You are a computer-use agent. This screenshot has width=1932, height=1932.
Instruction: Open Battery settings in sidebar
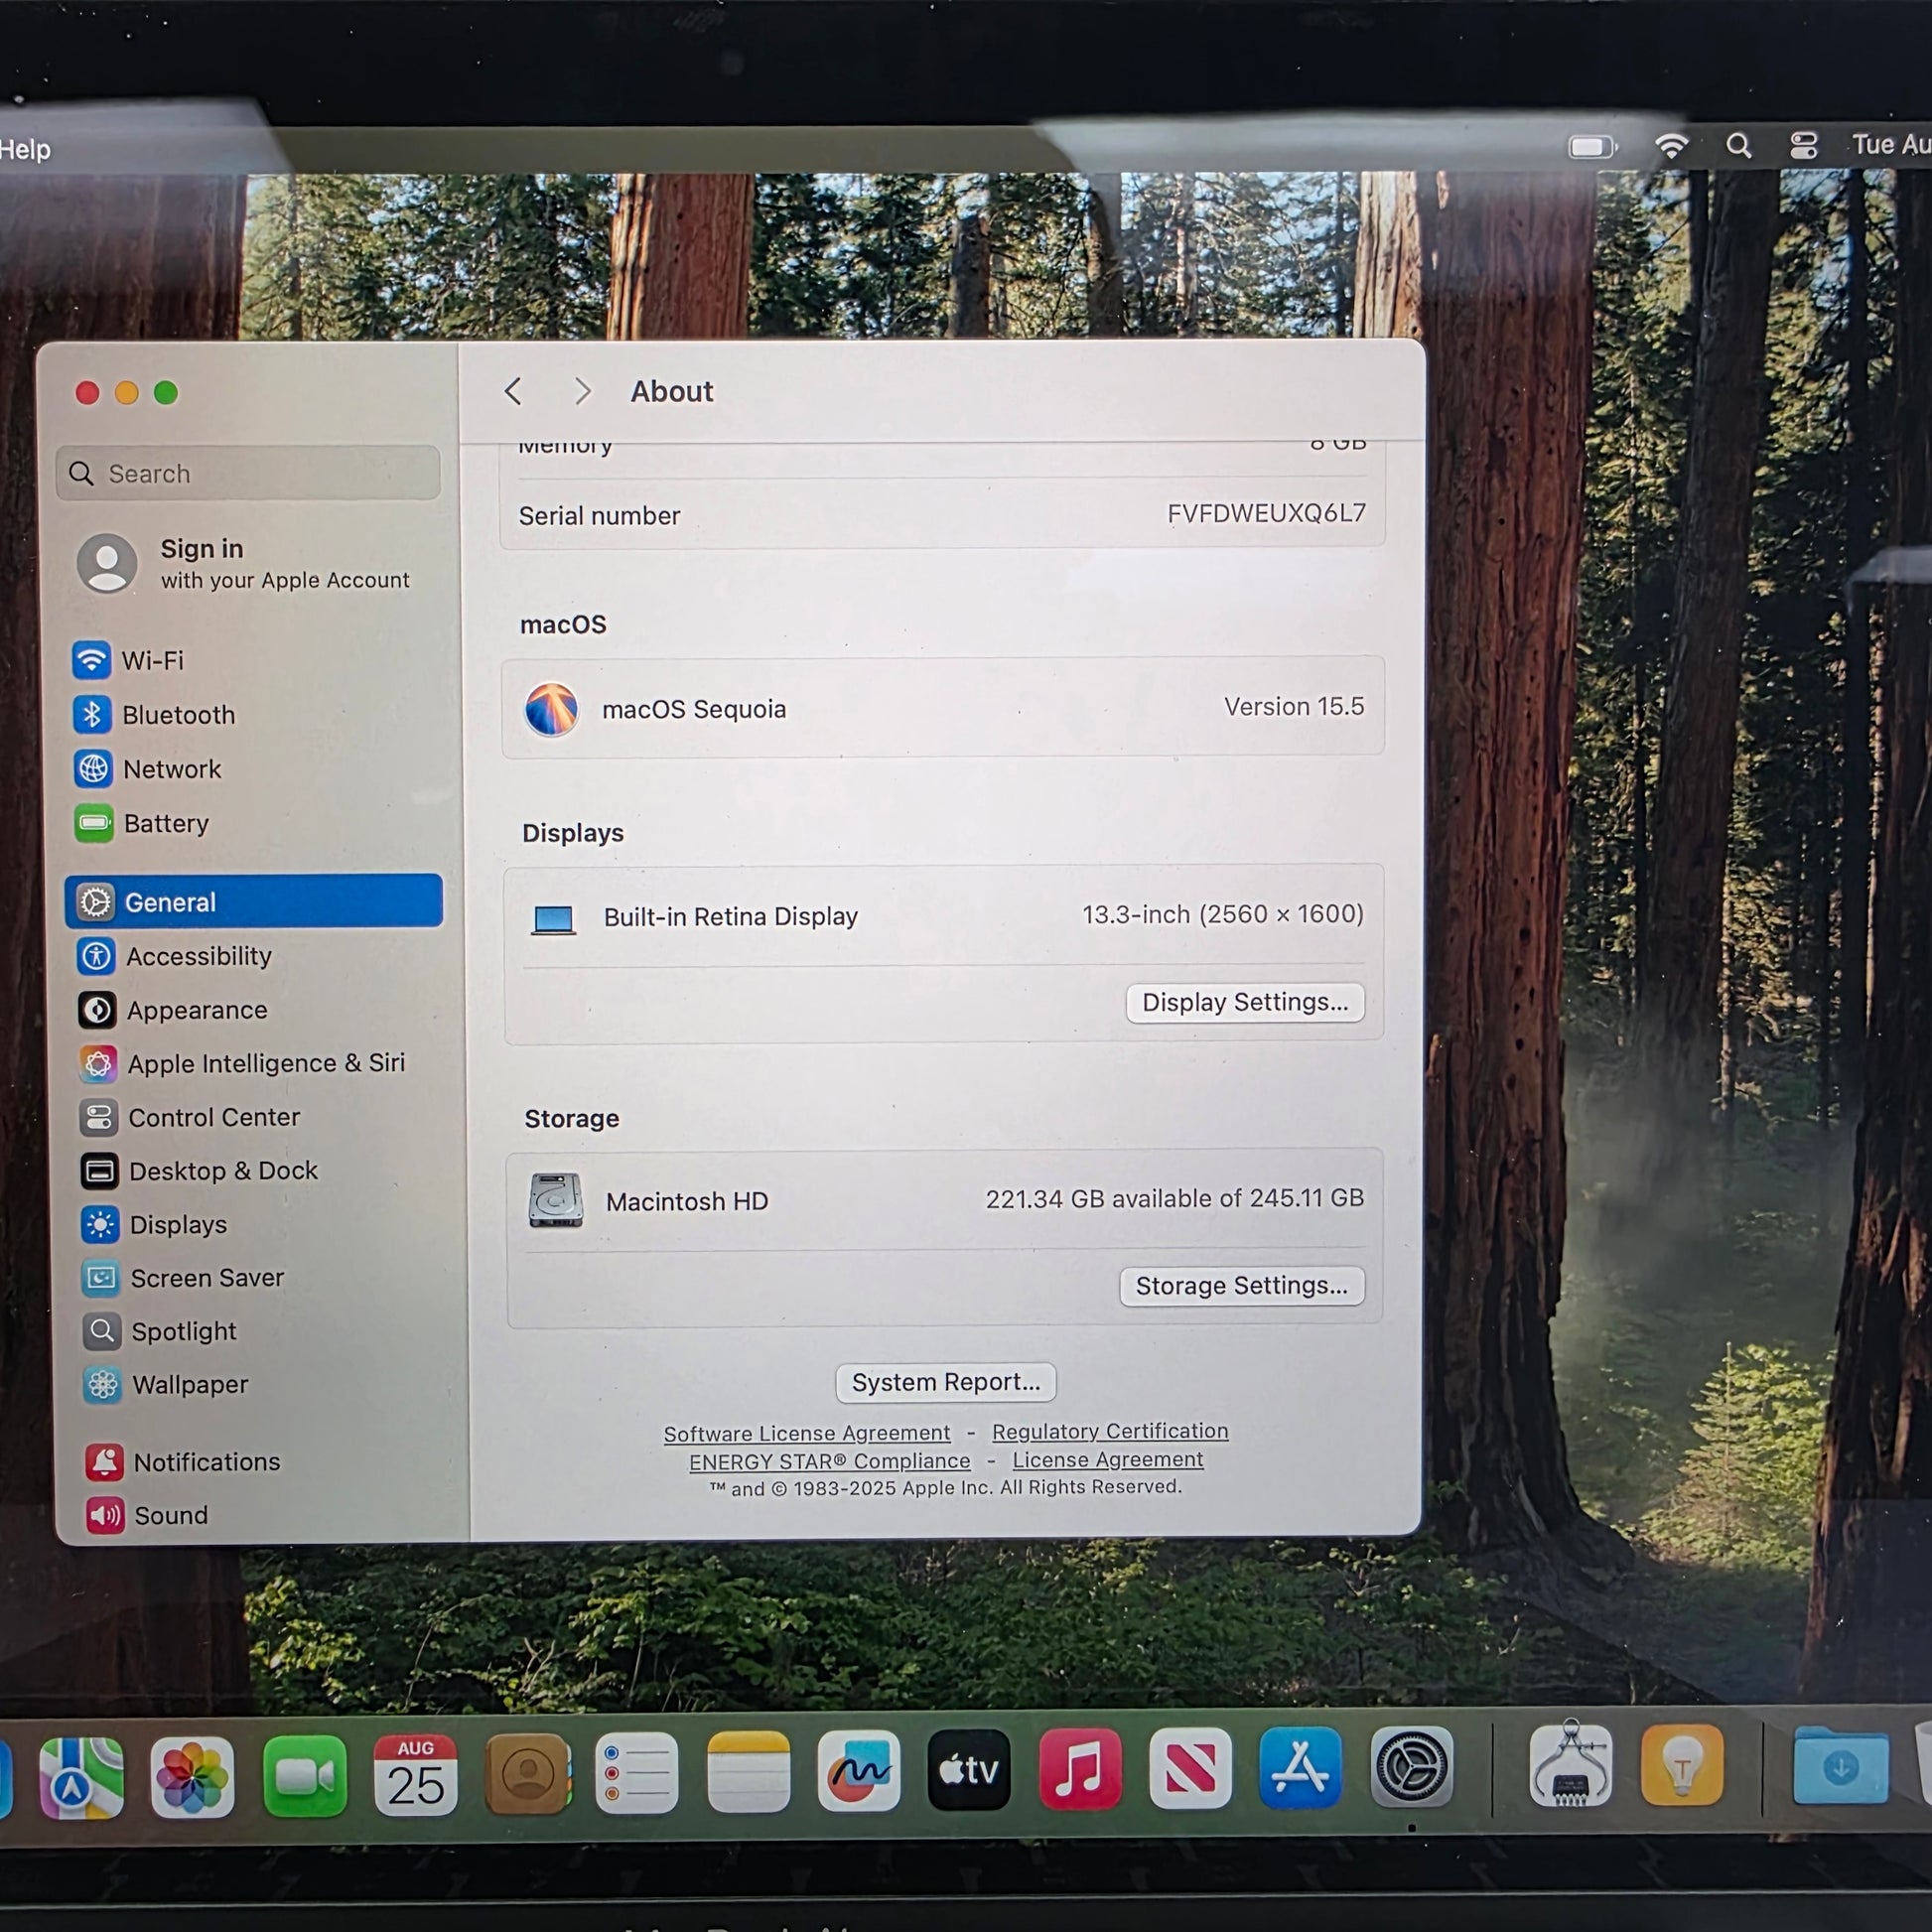click(x=256, y=823)
